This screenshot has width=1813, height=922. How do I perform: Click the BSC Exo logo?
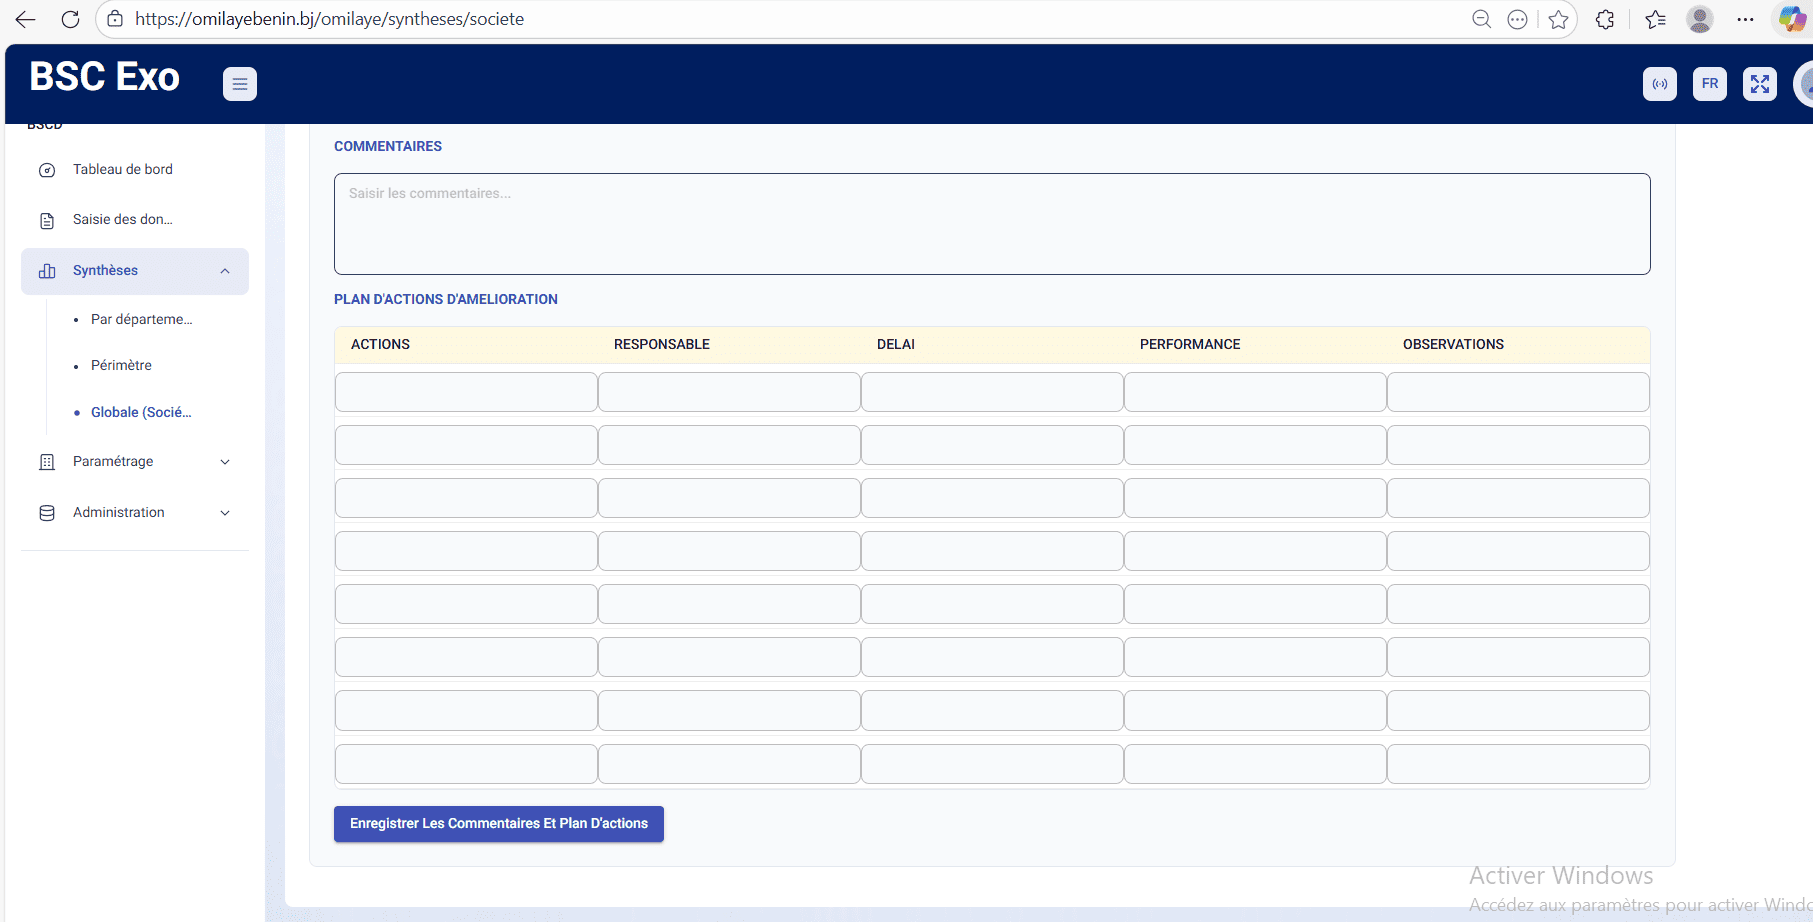pyautogui.click(x=104, y=77)
